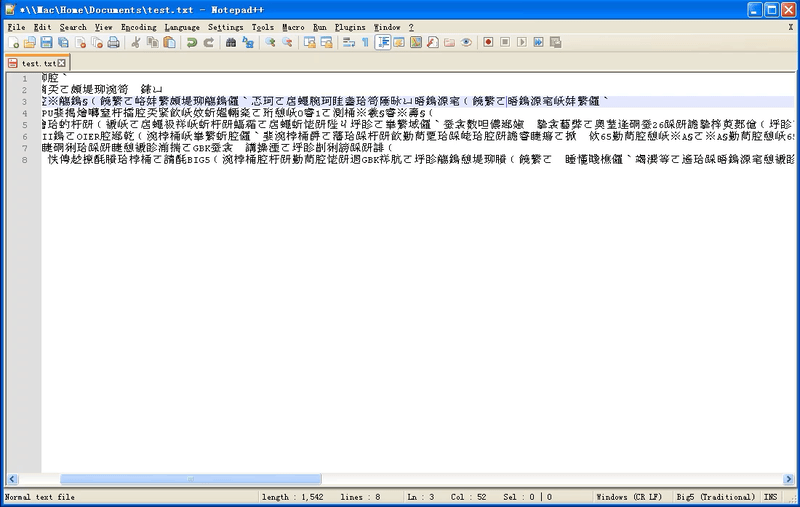Click the Save All toolbar icon
800x507 pixels.
tap(63, 43)
